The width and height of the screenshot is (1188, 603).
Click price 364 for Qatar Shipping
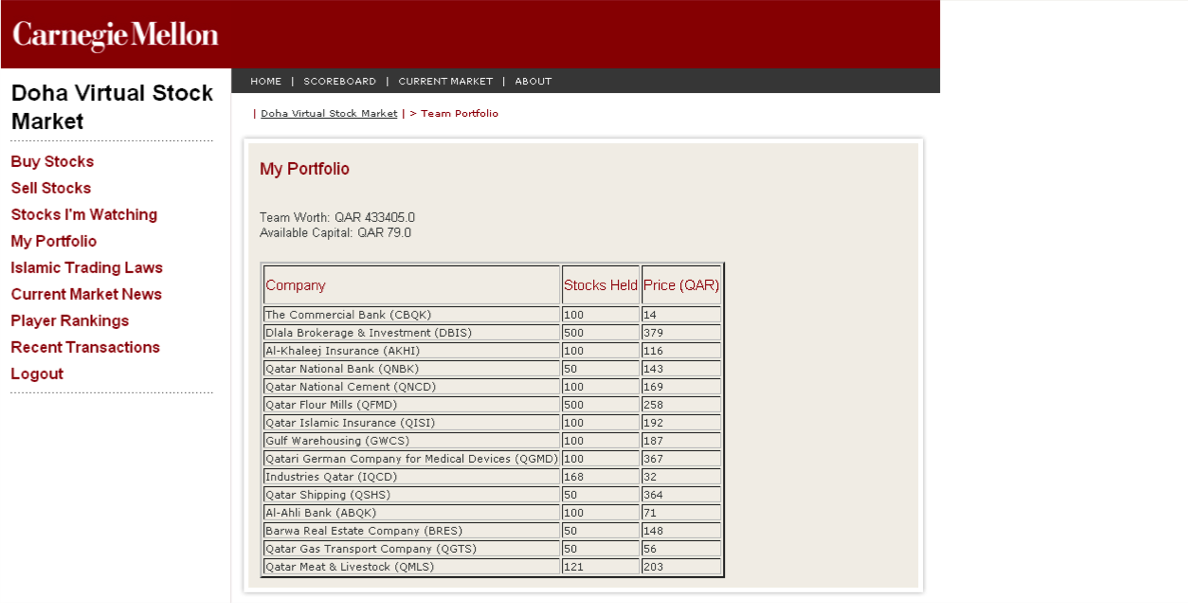click(681, 495)
